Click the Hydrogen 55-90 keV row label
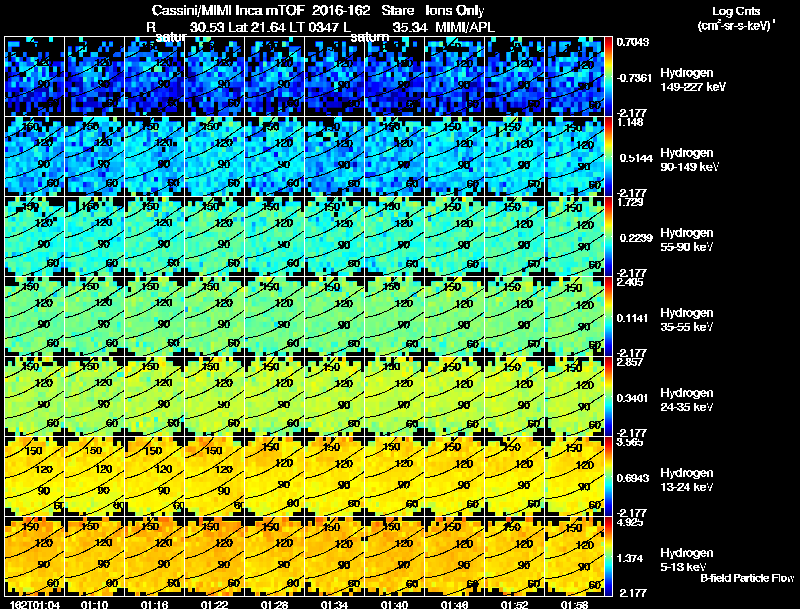Screen dimensions: 800x609 pos(687,240)
